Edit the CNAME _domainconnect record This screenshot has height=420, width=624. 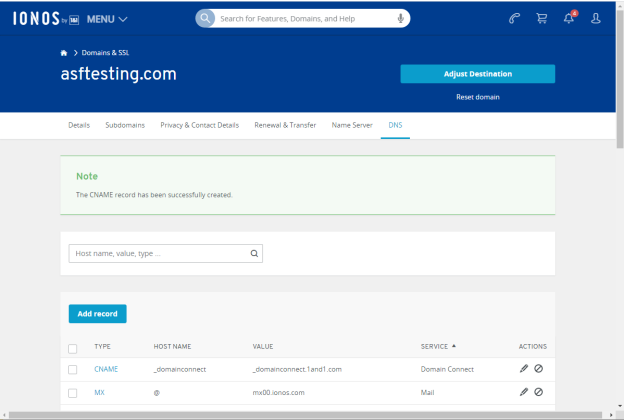pos(524,369)
